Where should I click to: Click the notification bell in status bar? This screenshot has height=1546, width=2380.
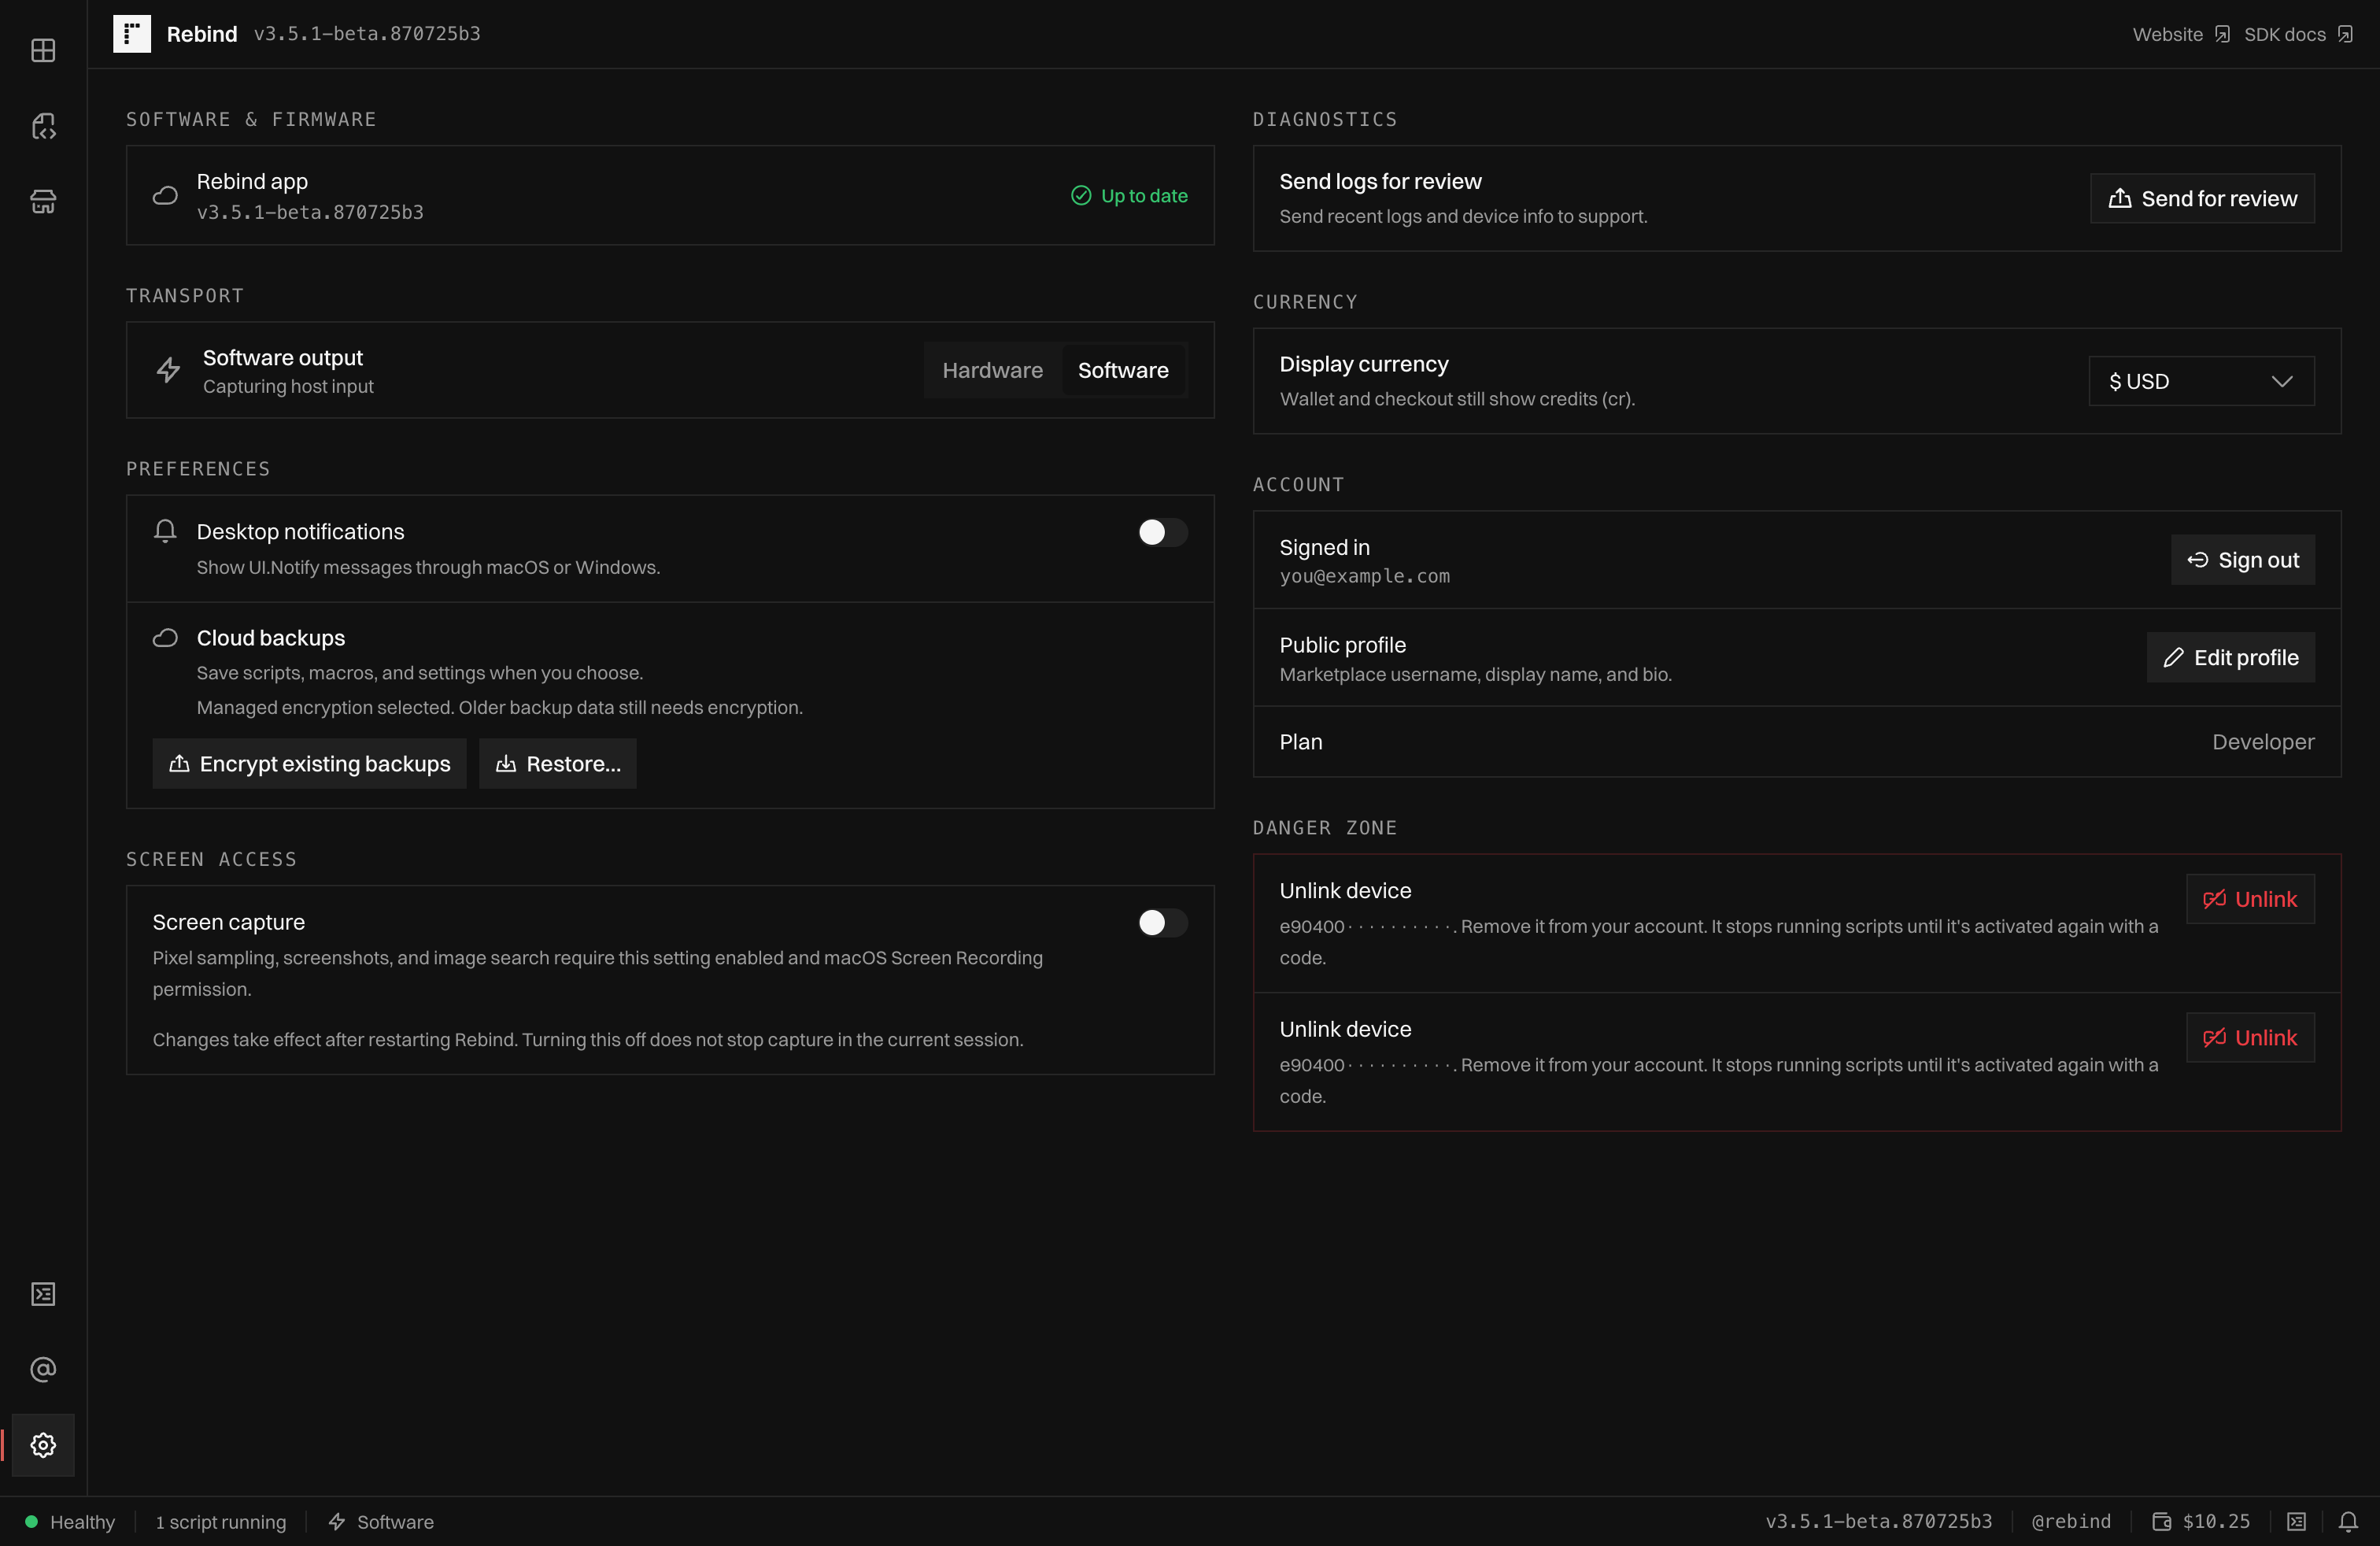point(2347,1521)
